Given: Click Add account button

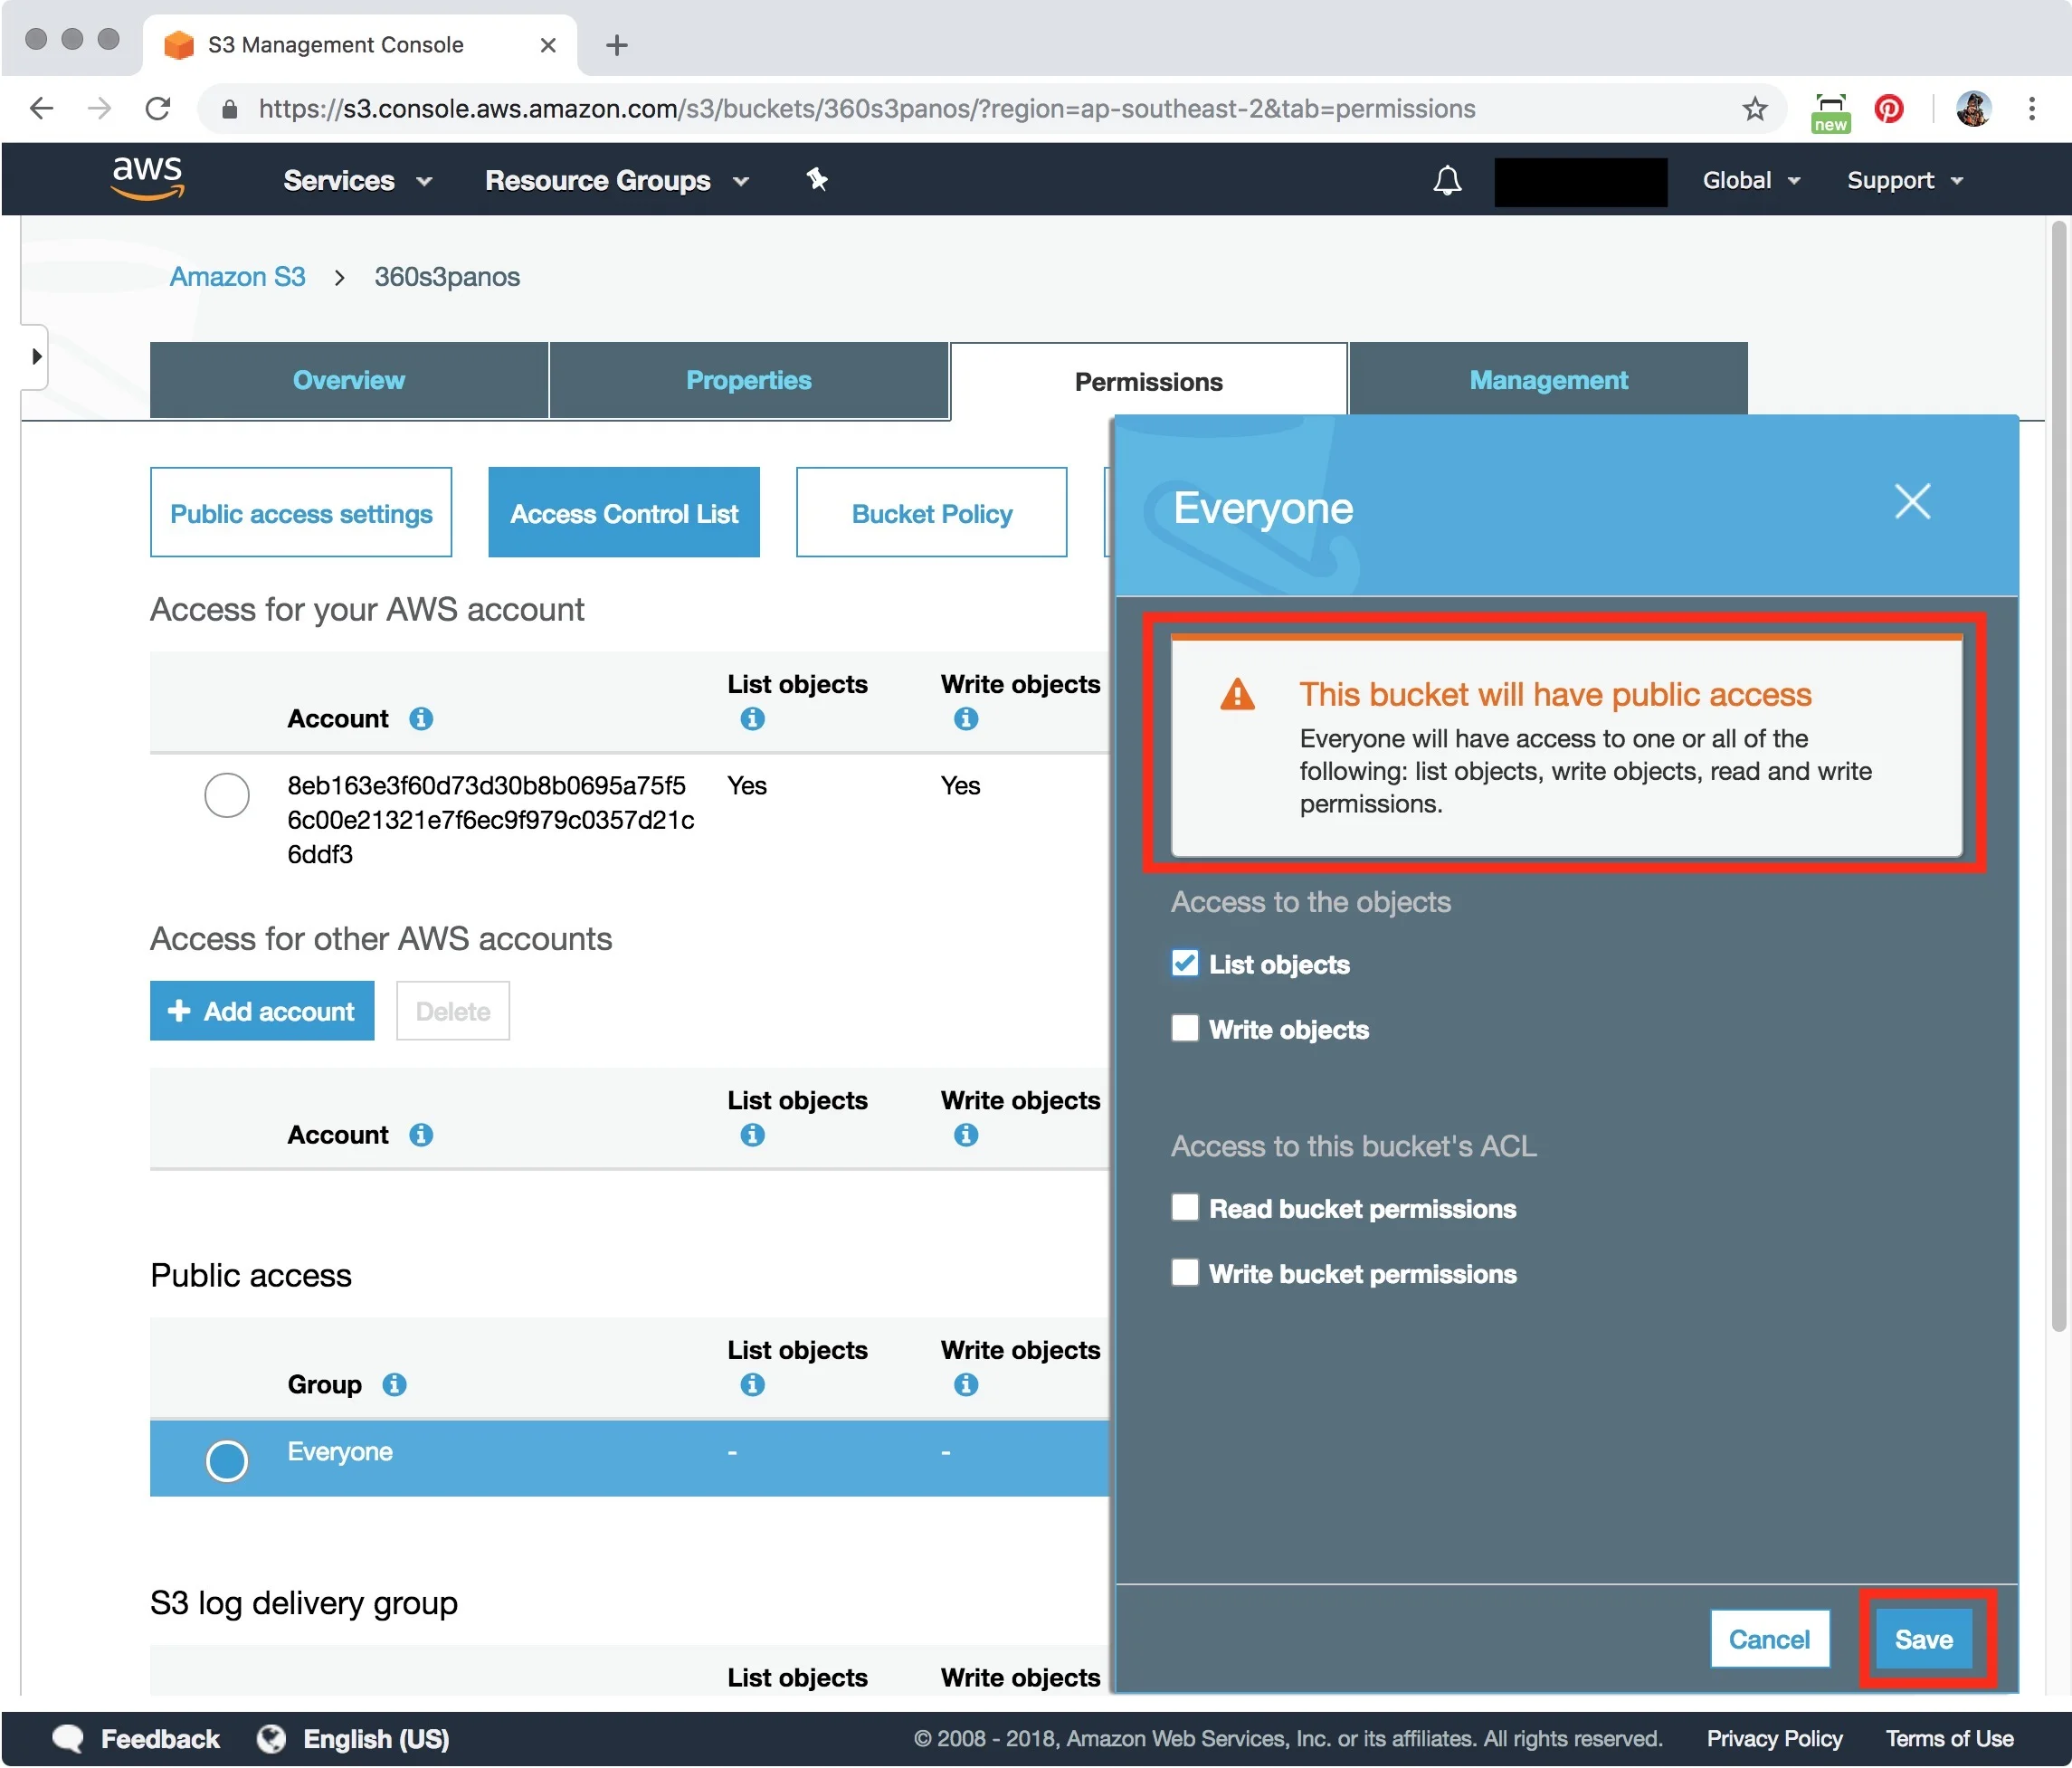Looking at the screenshot, I should pyautogui.click(x=262, y=1011).
